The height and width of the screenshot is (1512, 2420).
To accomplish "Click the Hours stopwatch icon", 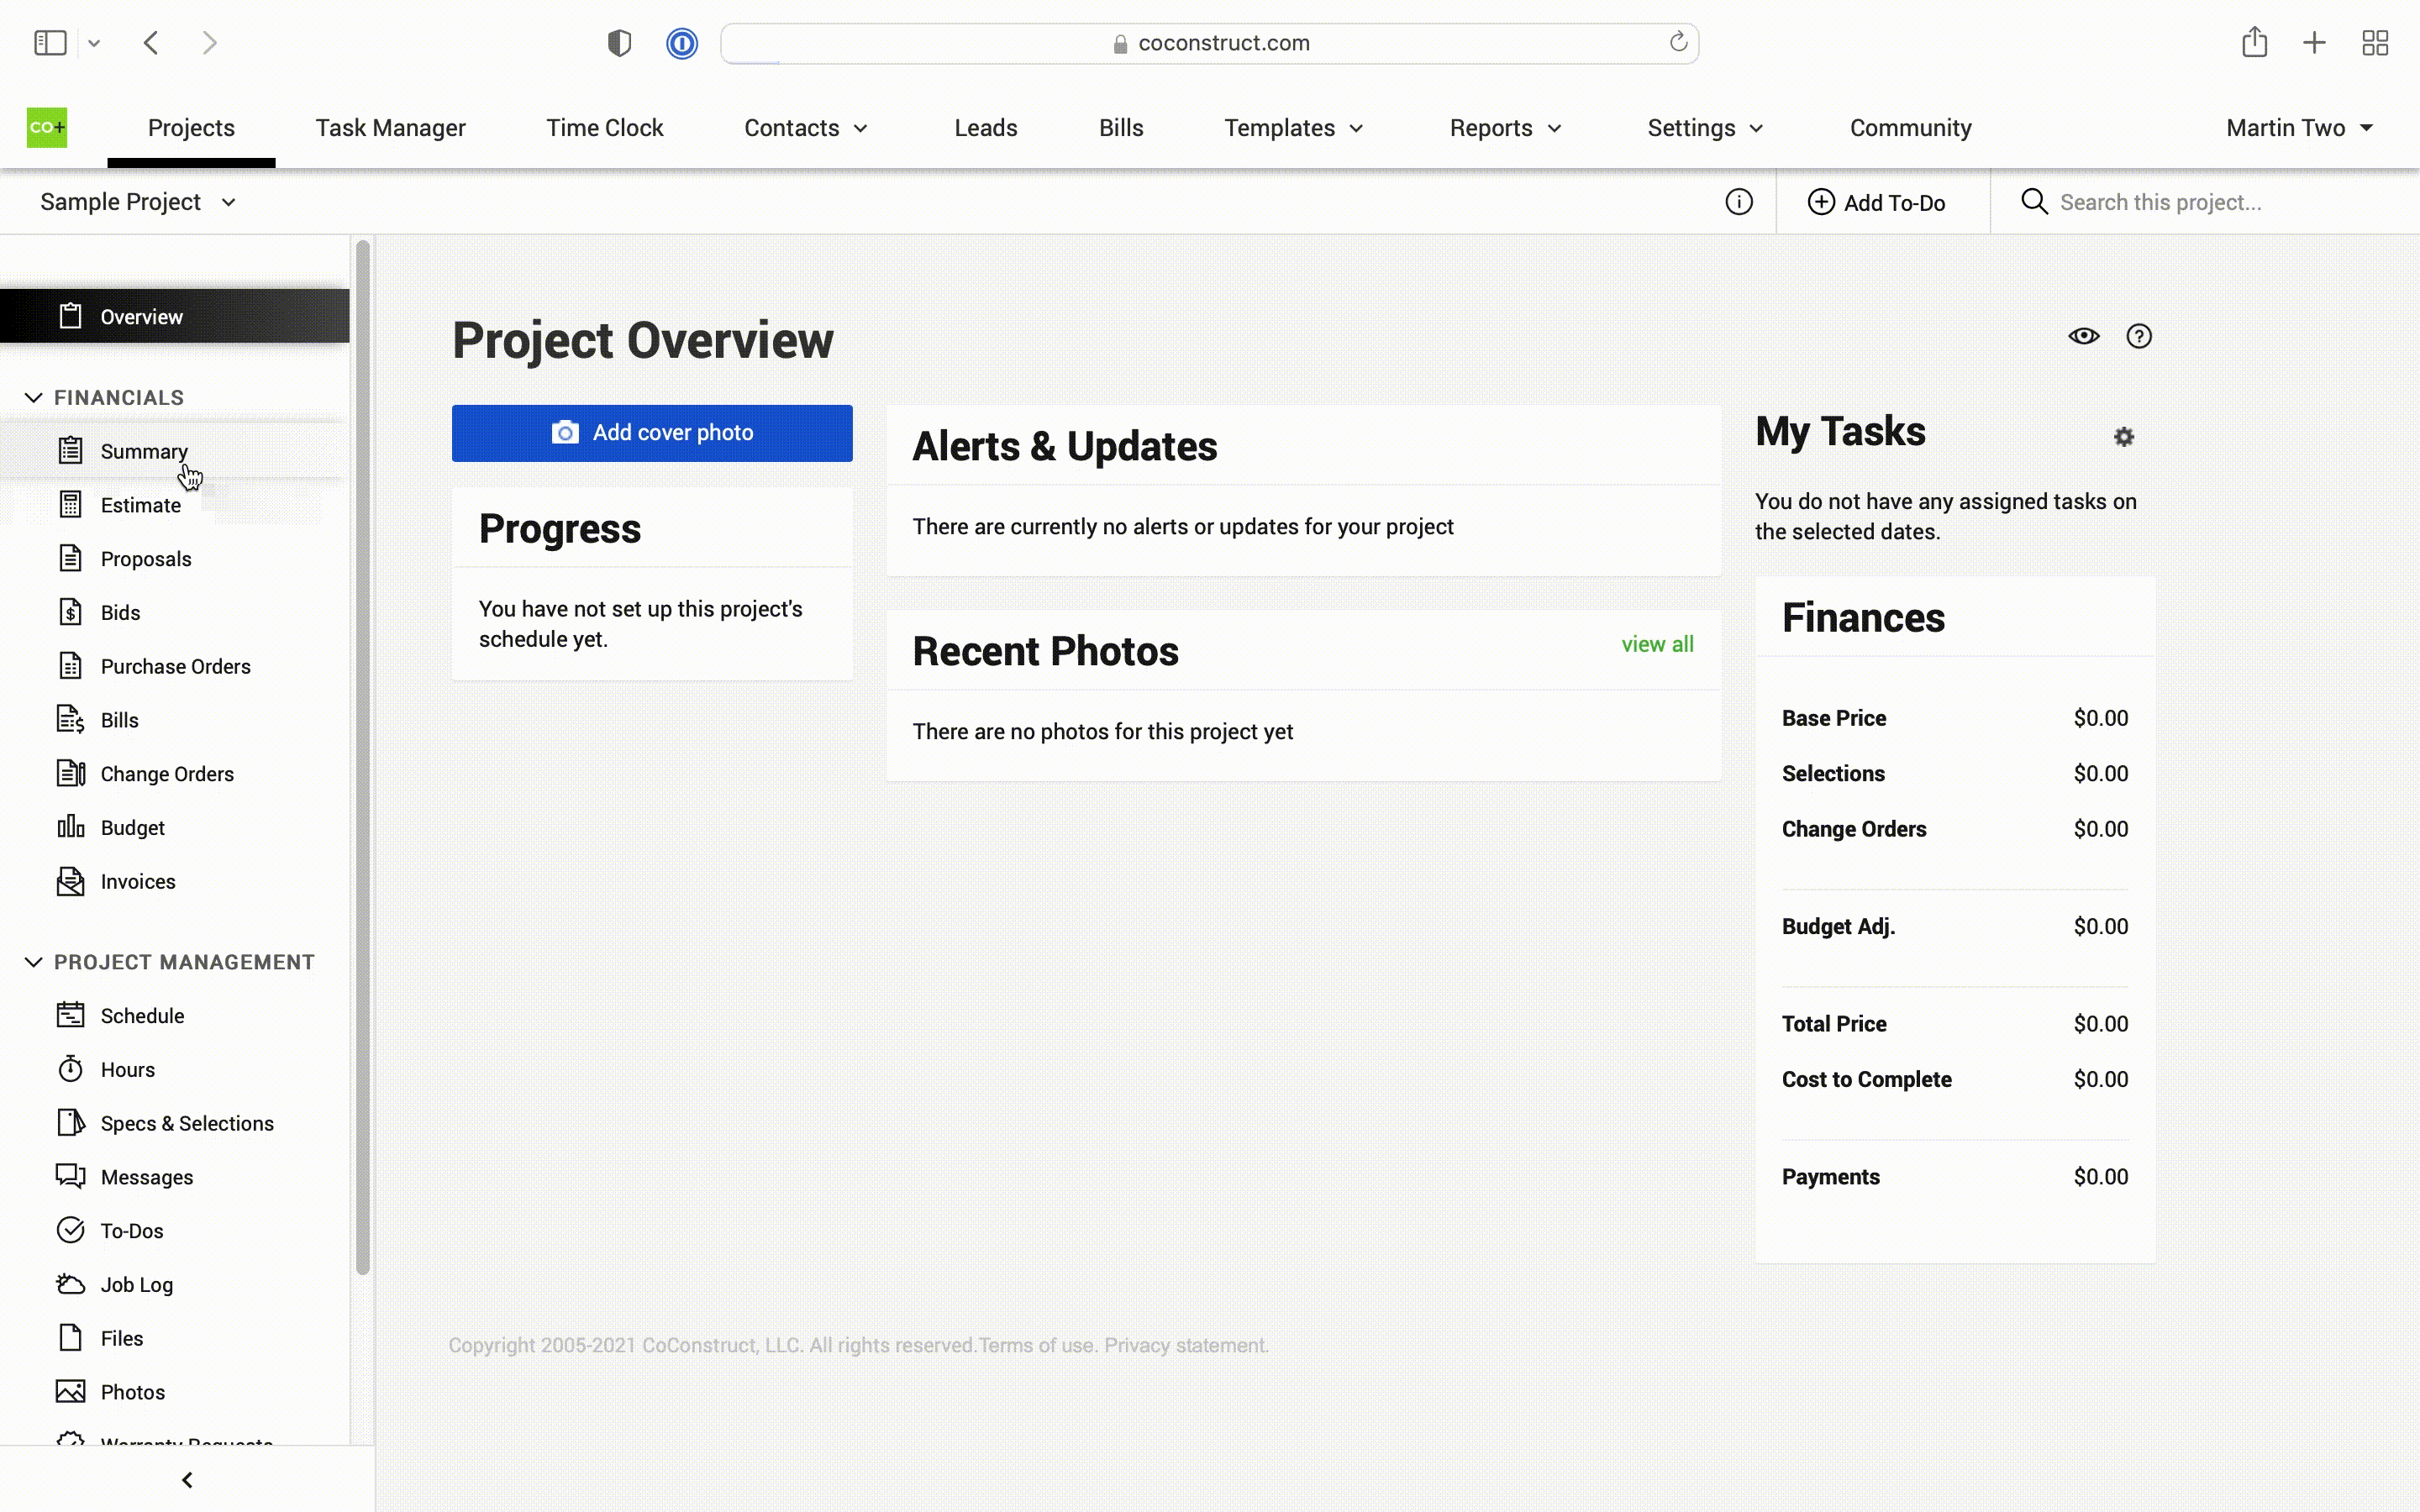I will [70, 1069].
